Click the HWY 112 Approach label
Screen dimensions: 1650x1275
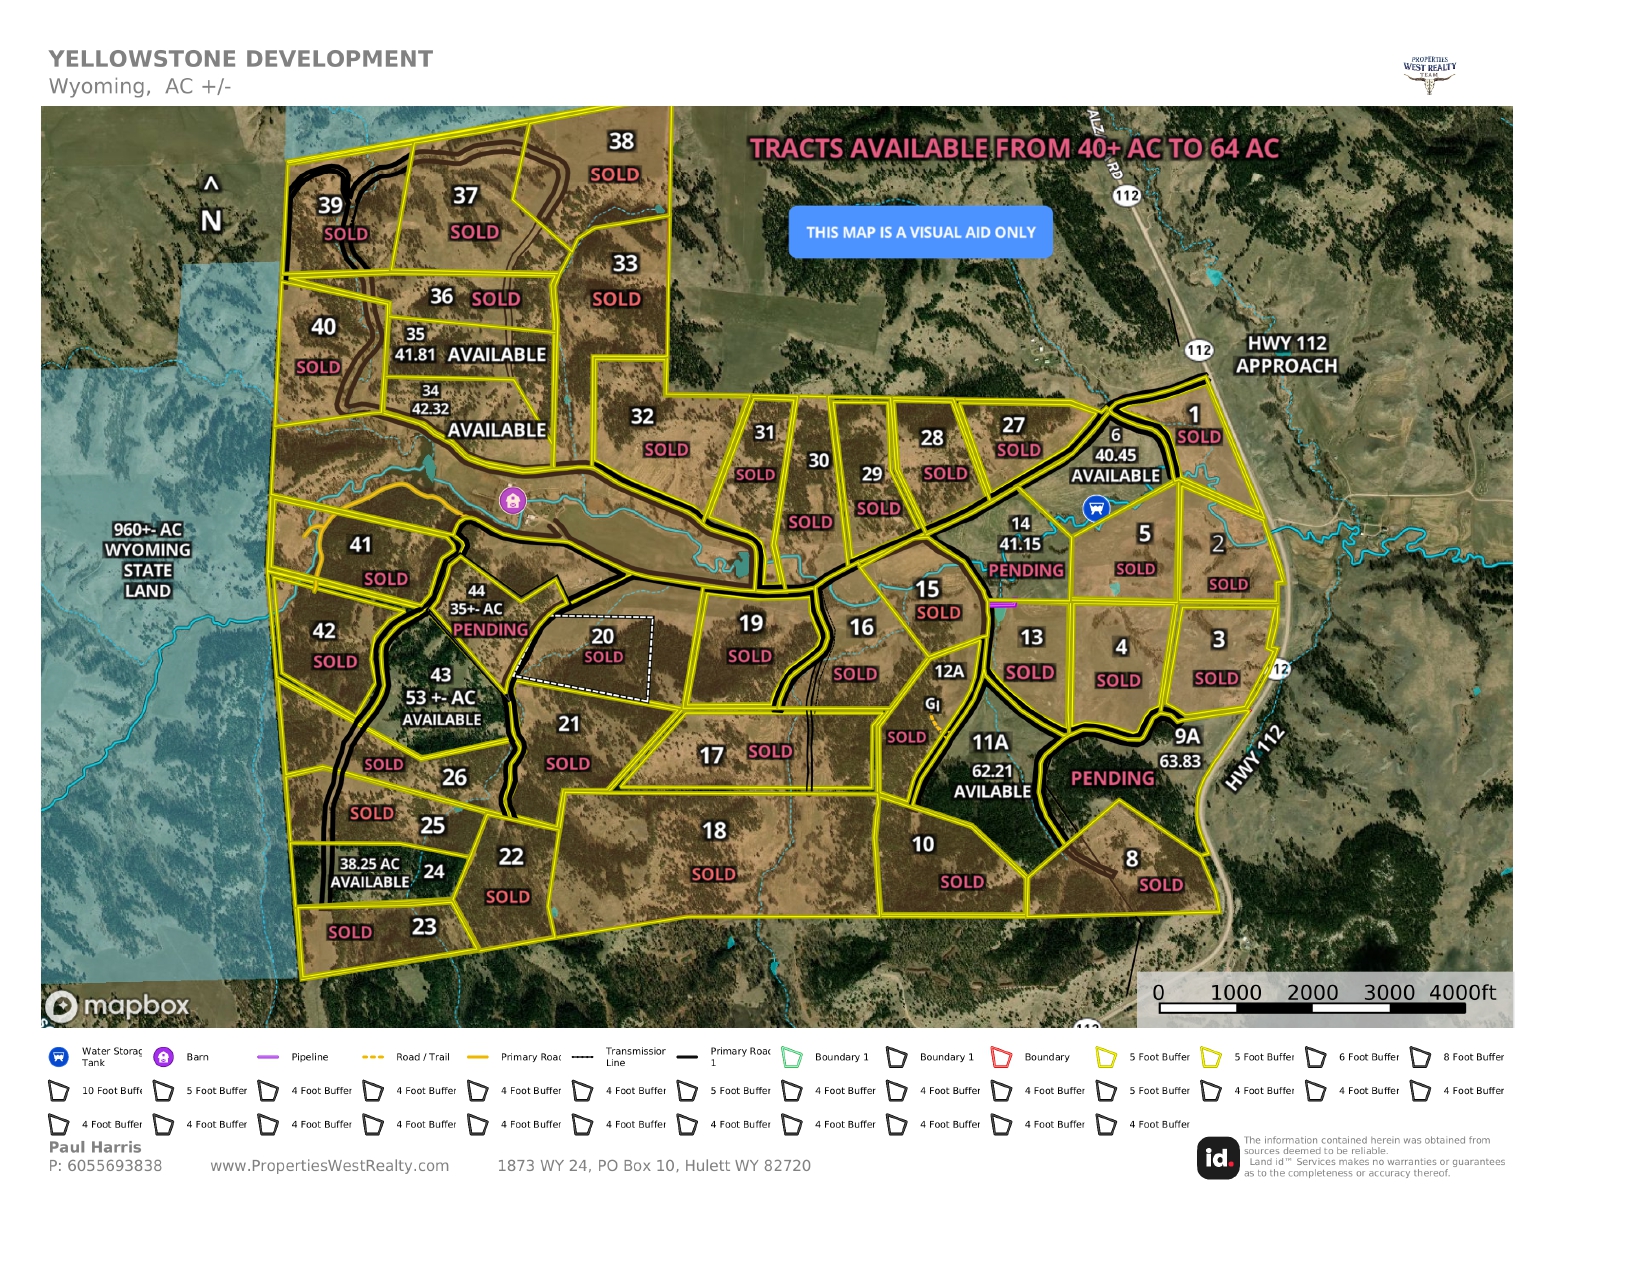click(1286, 355)
